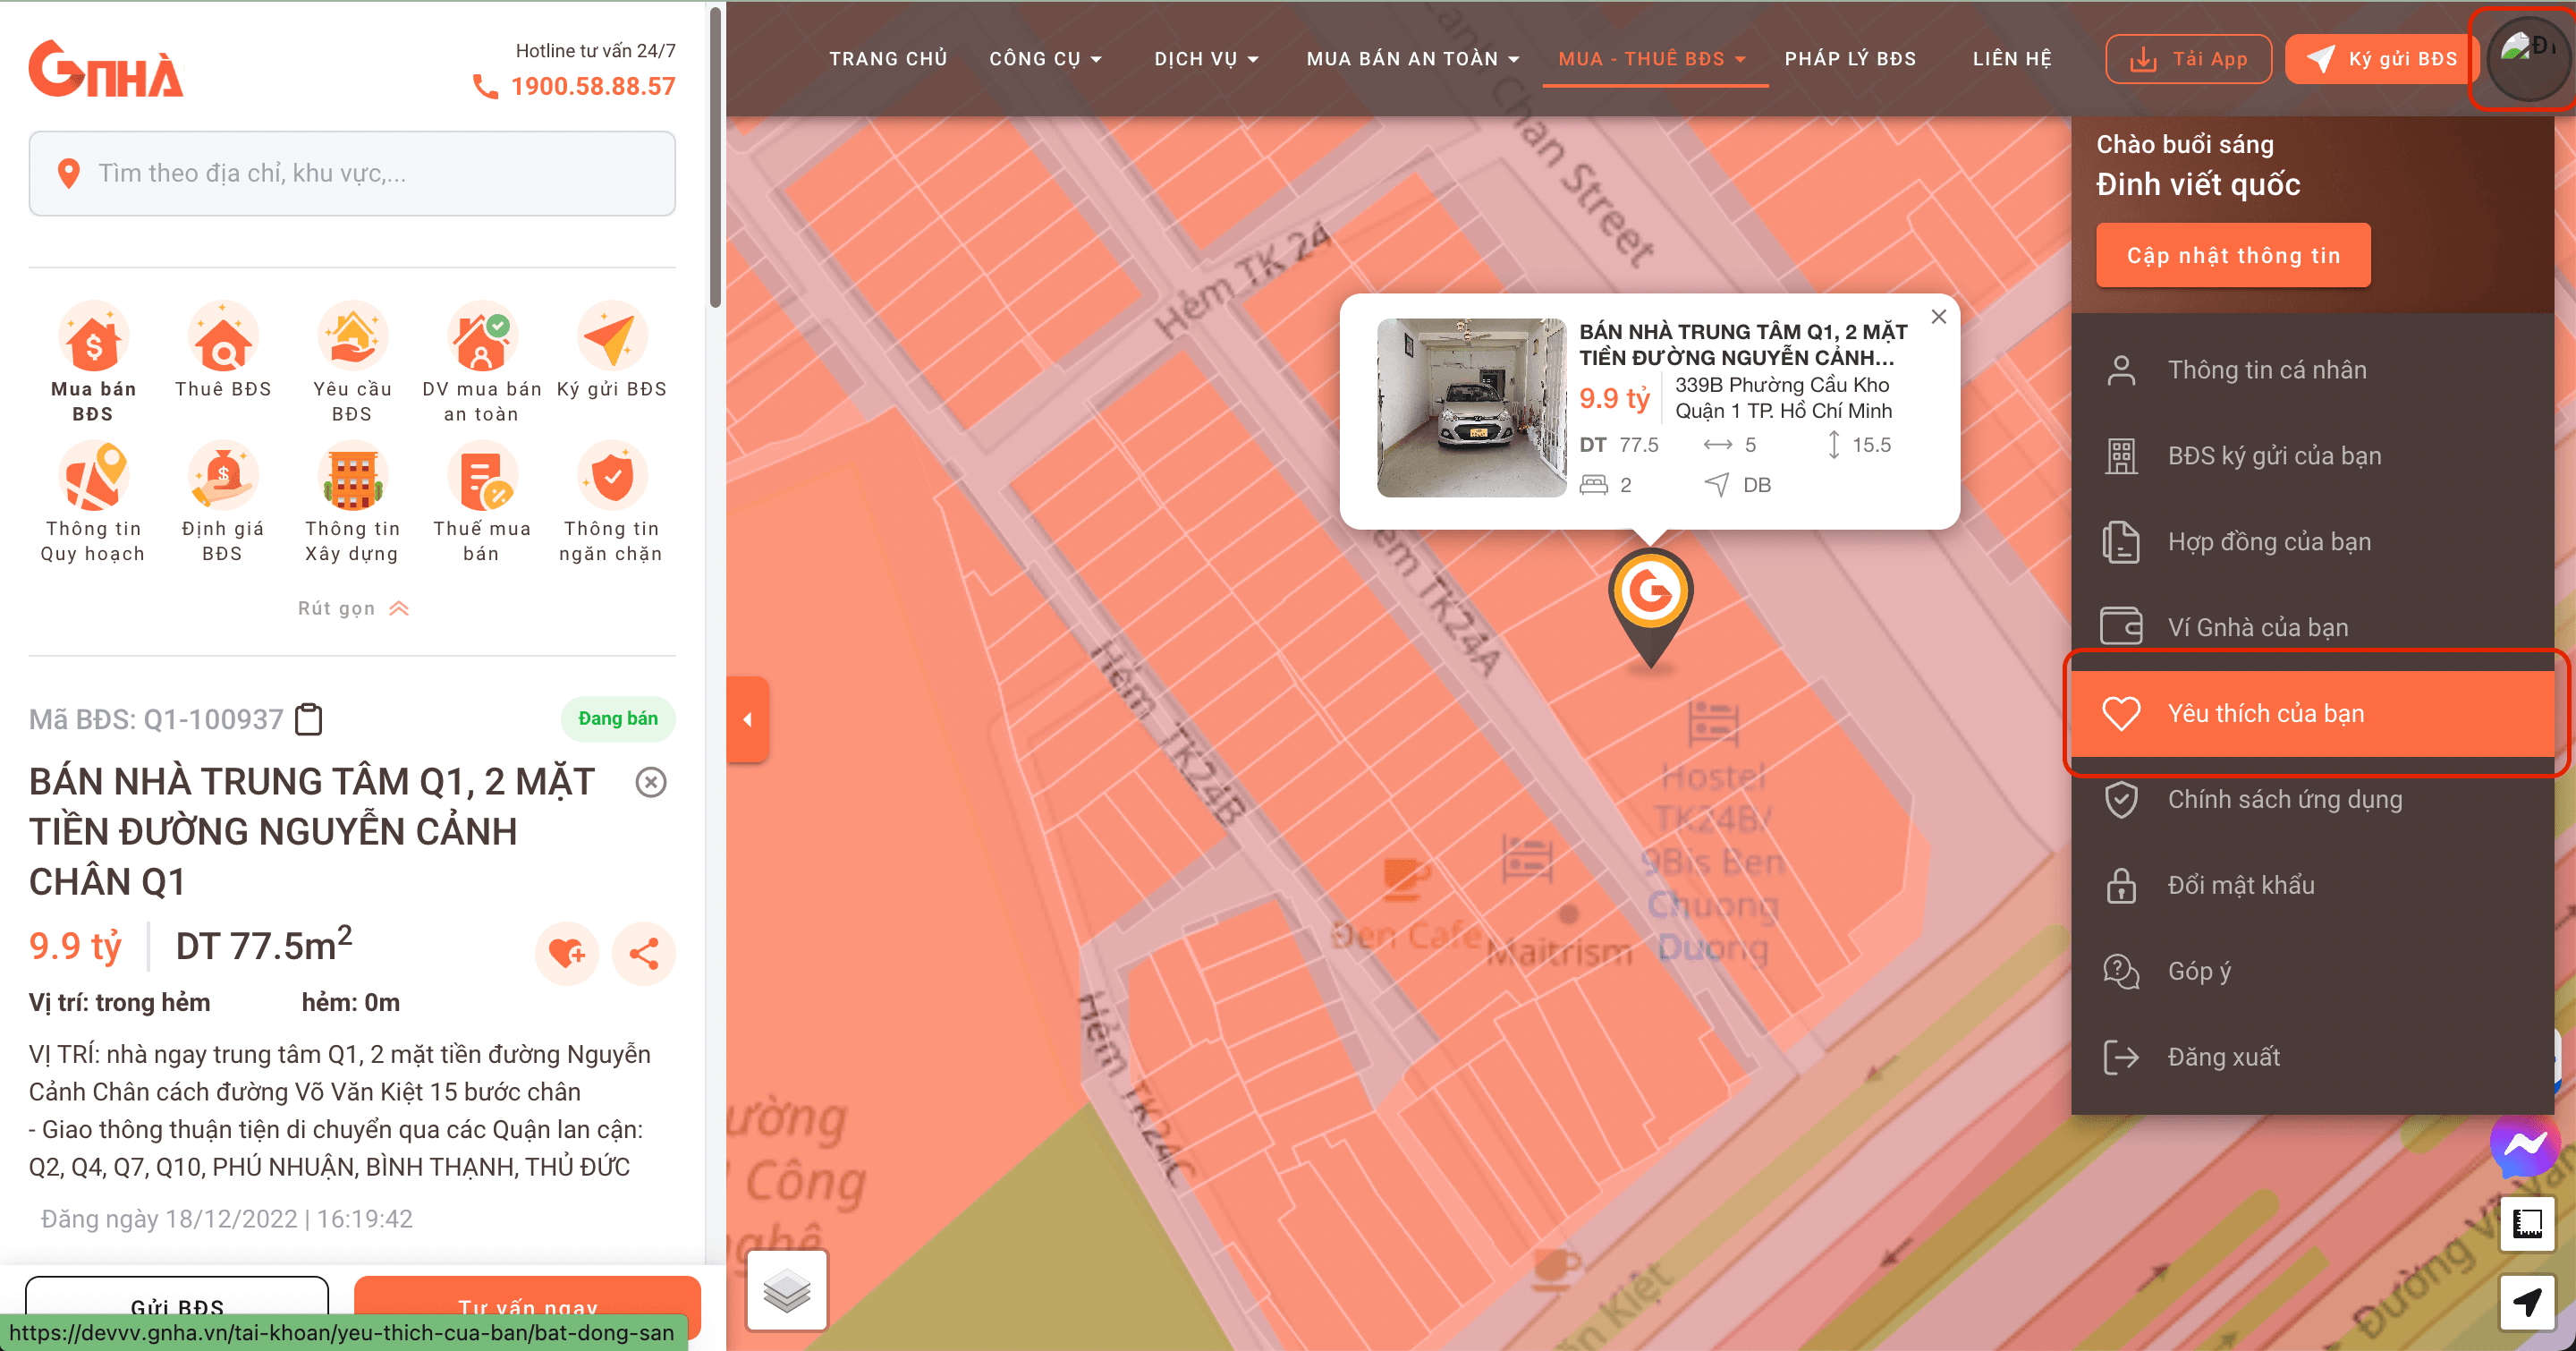Click the Đang bán status badge
The image size is (2576, 1351).
pos(618,719)
